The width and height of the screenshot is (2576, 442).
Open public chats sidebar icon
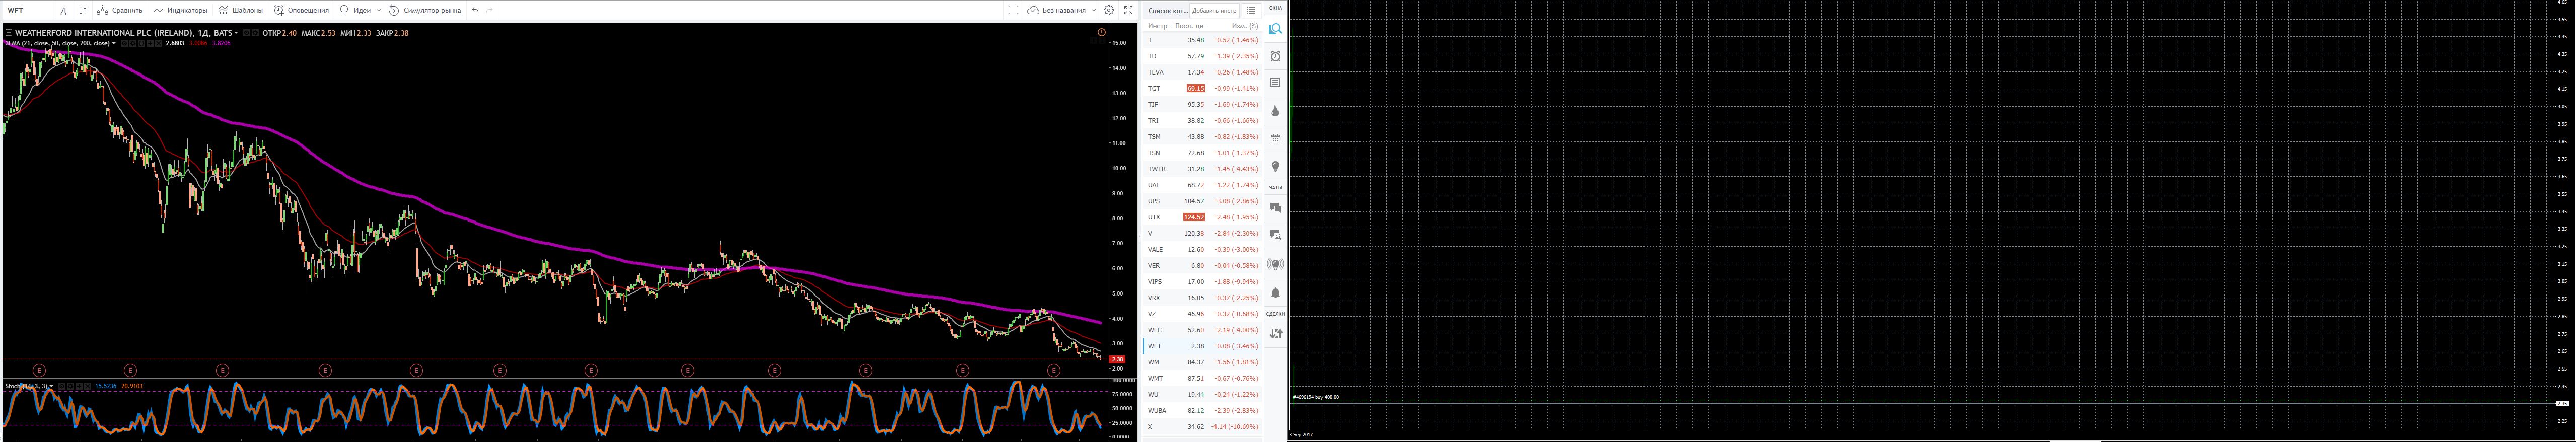point(1275,207)
